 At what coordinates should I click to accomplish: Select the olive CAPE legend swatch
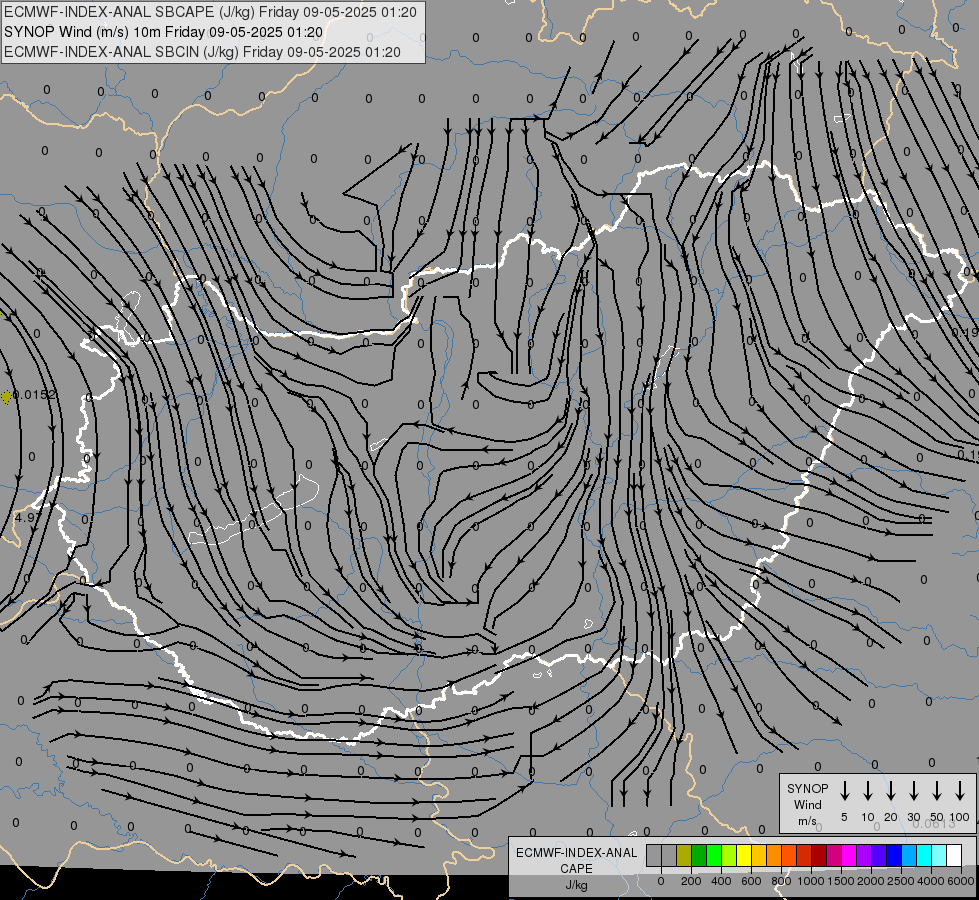pyautogui.click(x=684, y=855)
